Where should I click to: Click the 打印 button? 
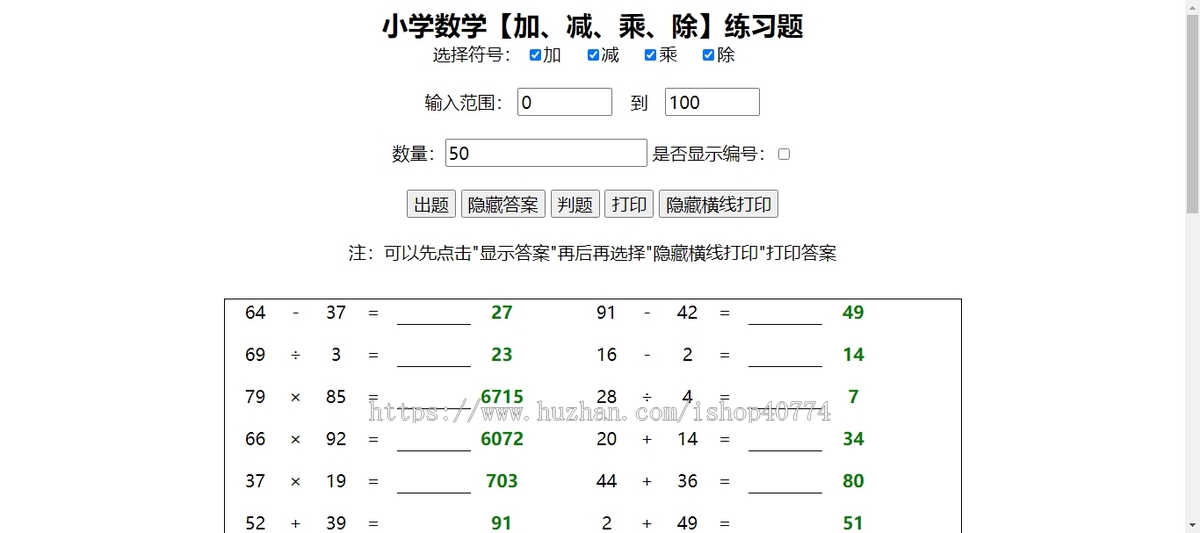[x=629, y=204]
